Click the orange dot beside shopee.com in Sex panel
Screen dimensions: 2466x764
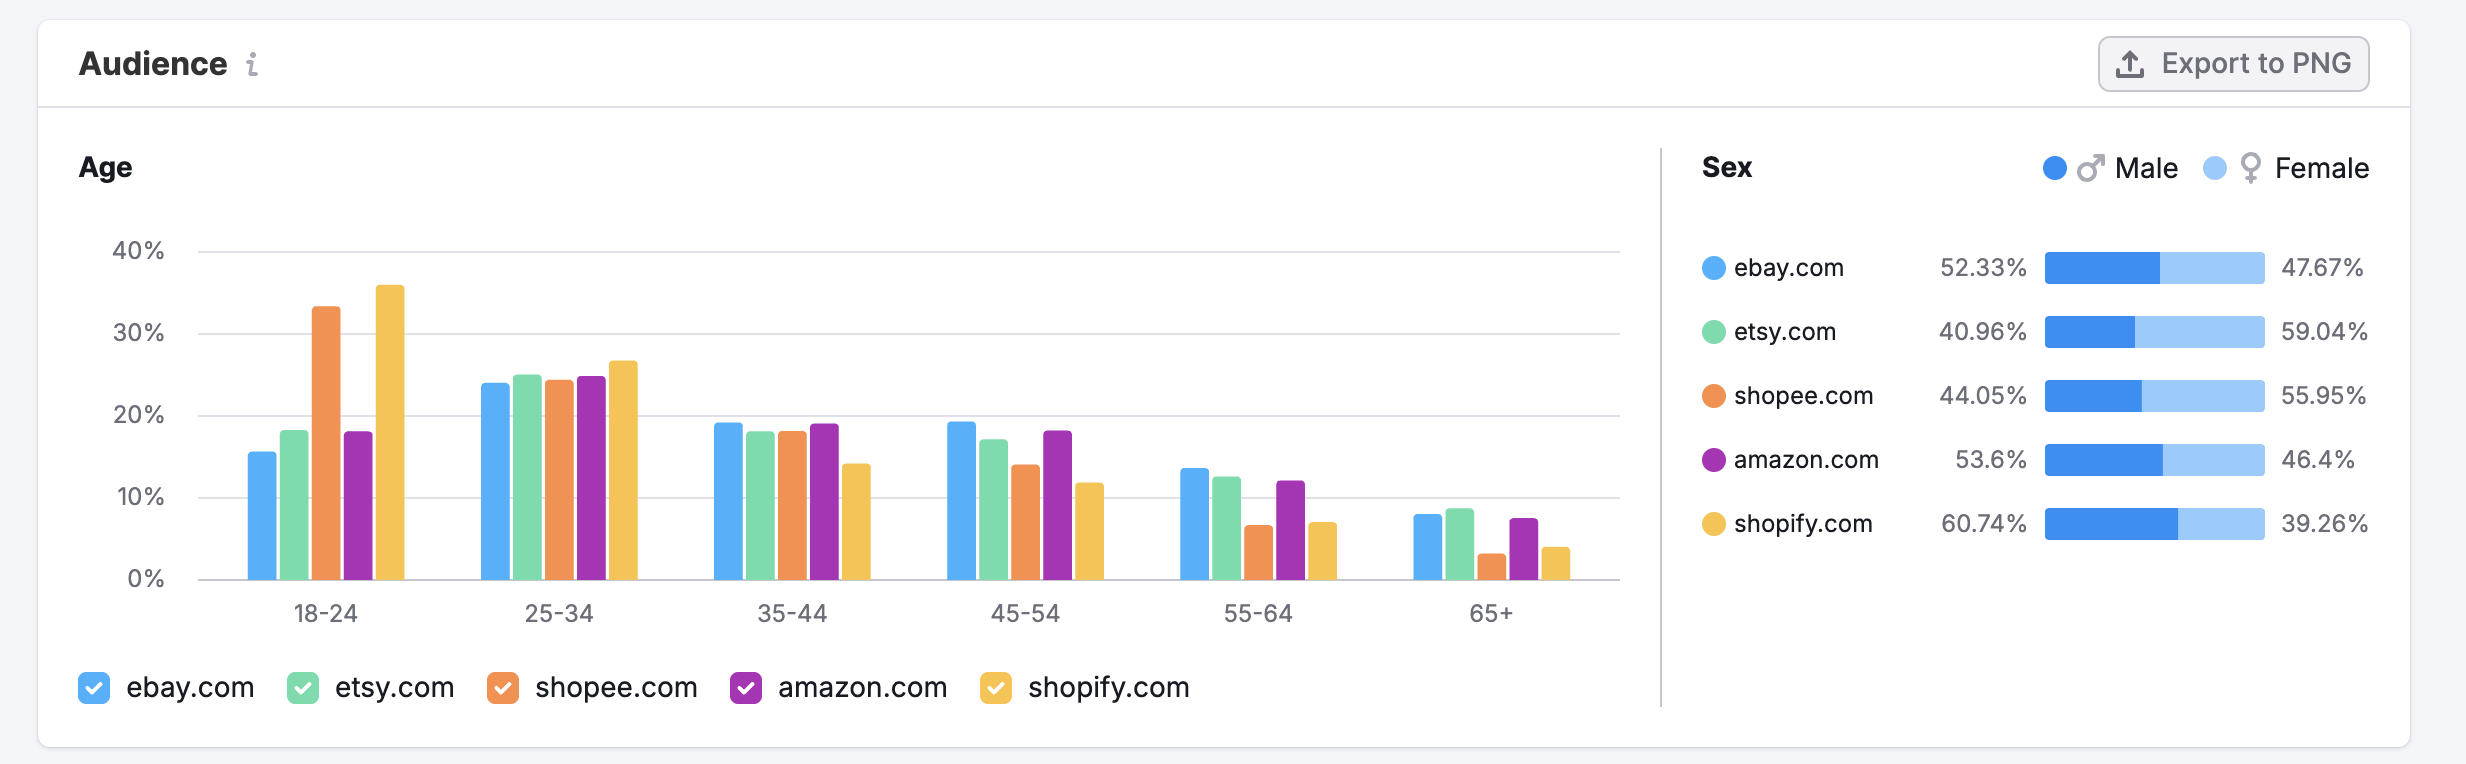1713,395
